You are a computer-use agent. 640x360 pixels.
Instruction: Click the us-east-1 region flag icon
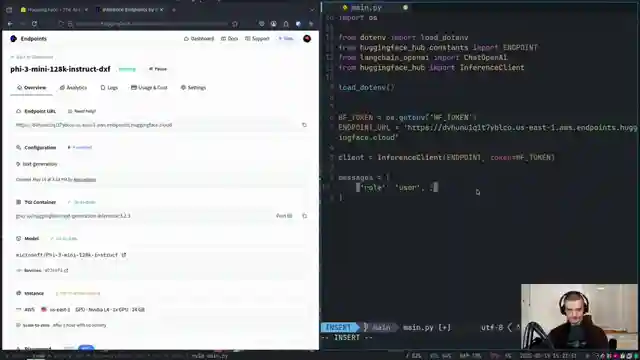coord(44,309)
